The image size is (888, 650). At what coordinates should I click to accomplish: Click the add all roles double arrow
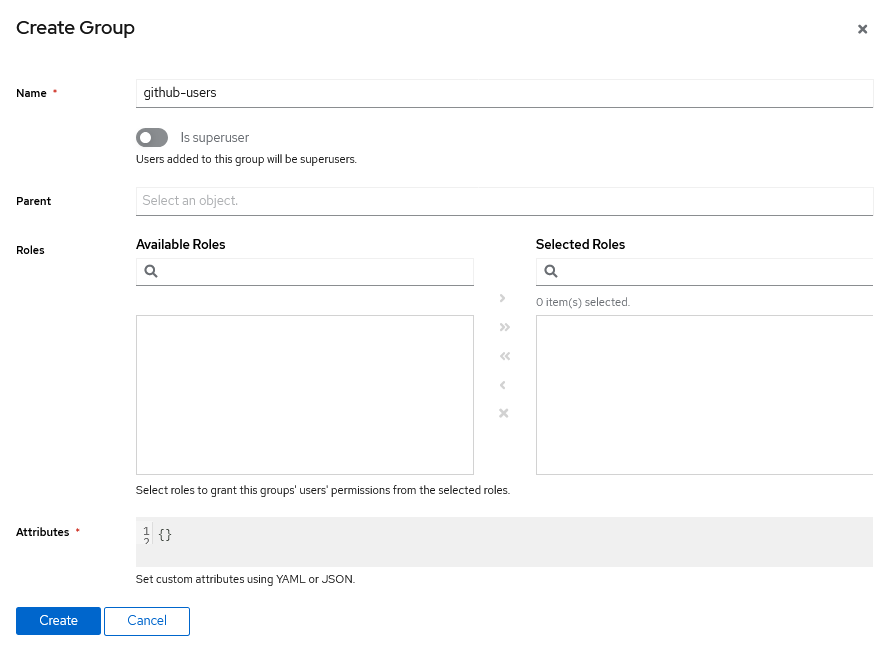click(504, 327)
